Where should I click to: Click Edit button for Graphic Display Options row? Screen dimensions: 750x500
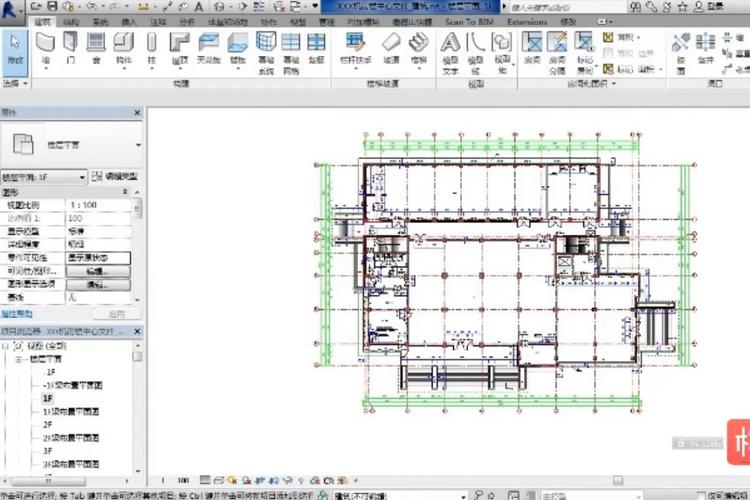pyautogui.click(x=98, y=285)
